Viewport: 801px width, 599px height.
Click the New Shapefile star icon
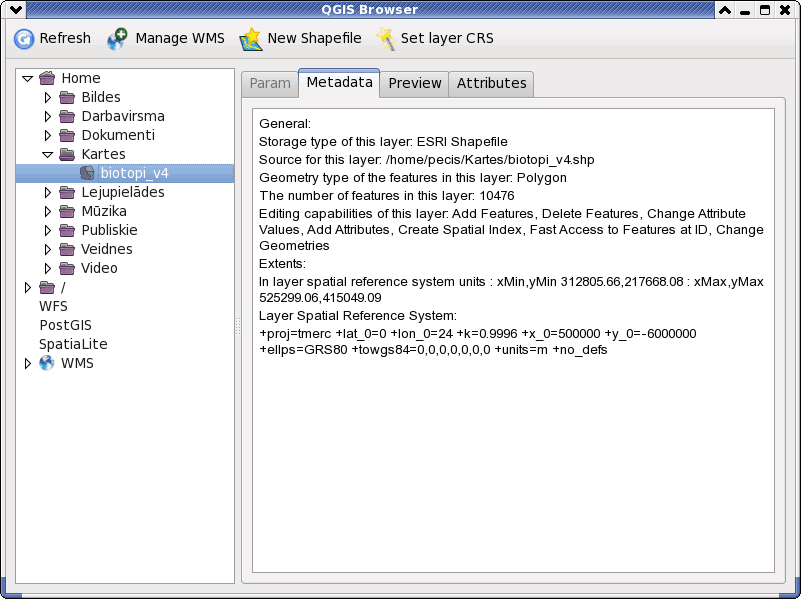251,39
